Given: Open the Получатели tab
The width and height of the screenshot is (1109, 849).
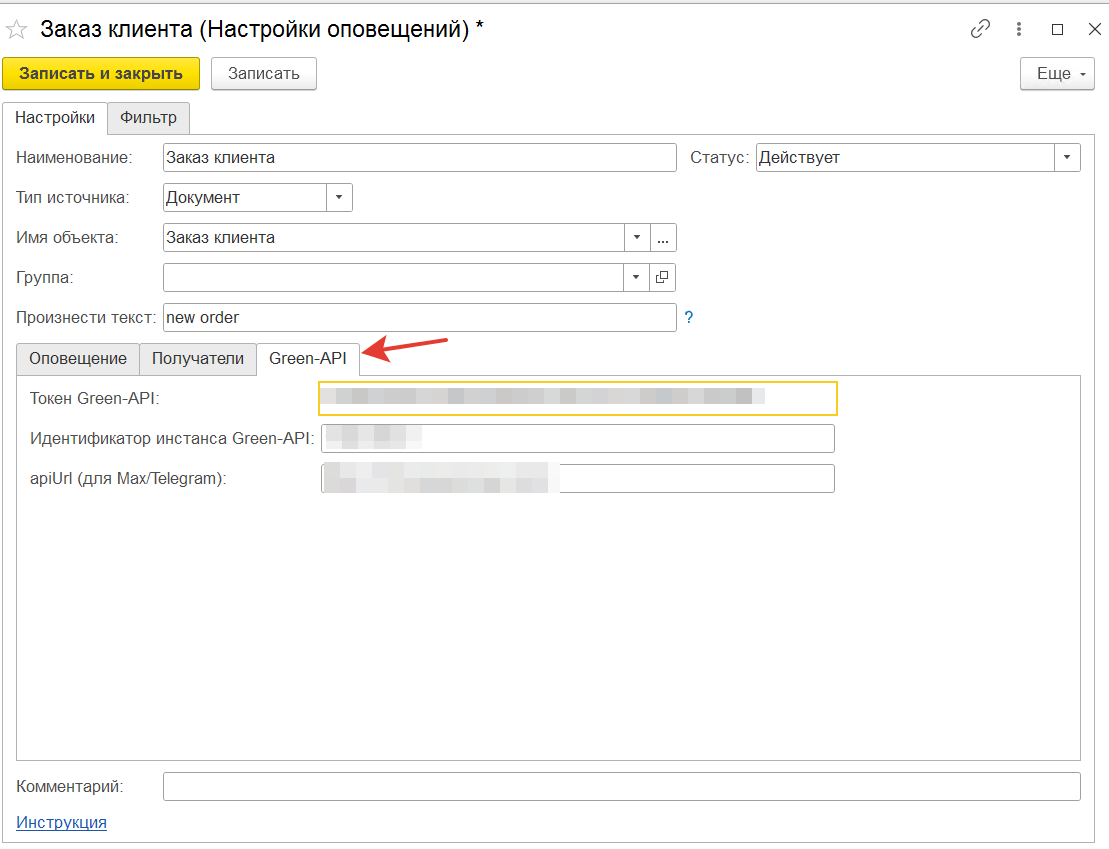Looking at the screenshot, I should (x=198, y=359).
